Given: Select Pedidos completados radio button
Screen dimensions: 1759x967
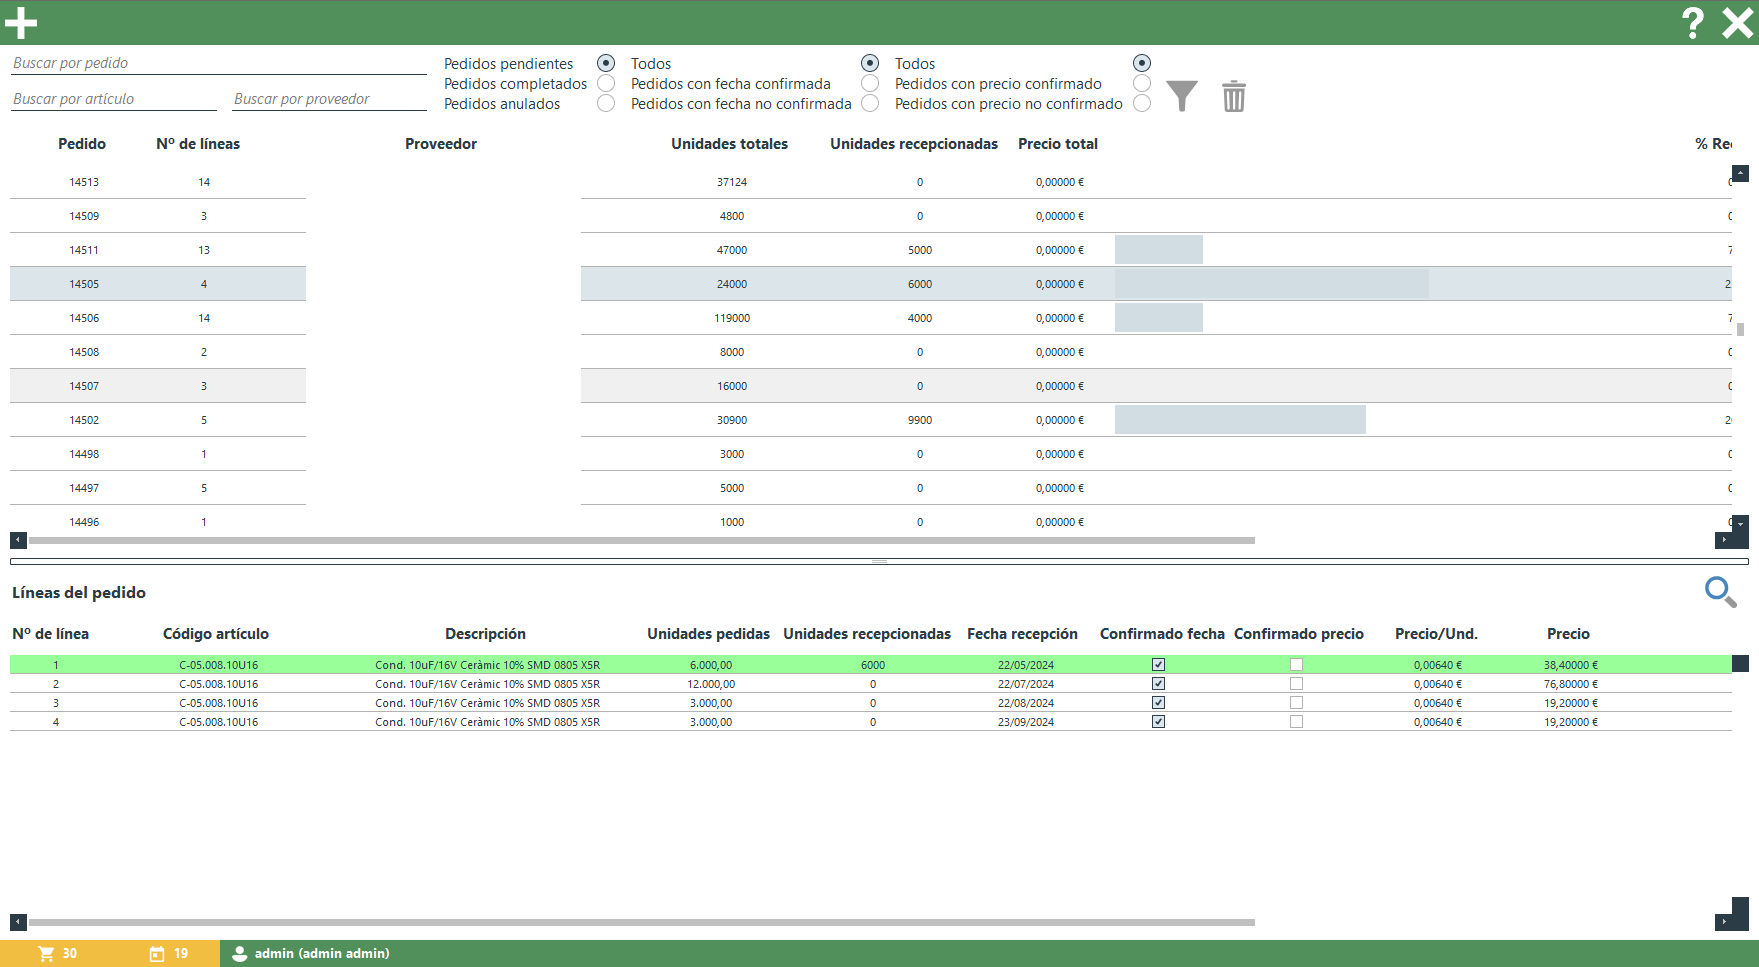Looking at the screenshot, I should (x=606, y=83).
